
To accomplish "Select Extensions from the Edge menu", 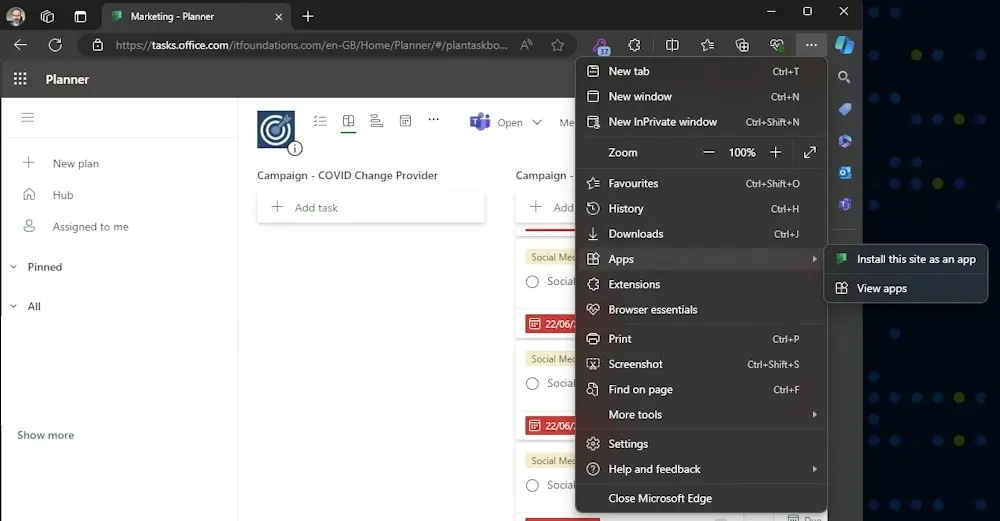I will click(634, 284).
